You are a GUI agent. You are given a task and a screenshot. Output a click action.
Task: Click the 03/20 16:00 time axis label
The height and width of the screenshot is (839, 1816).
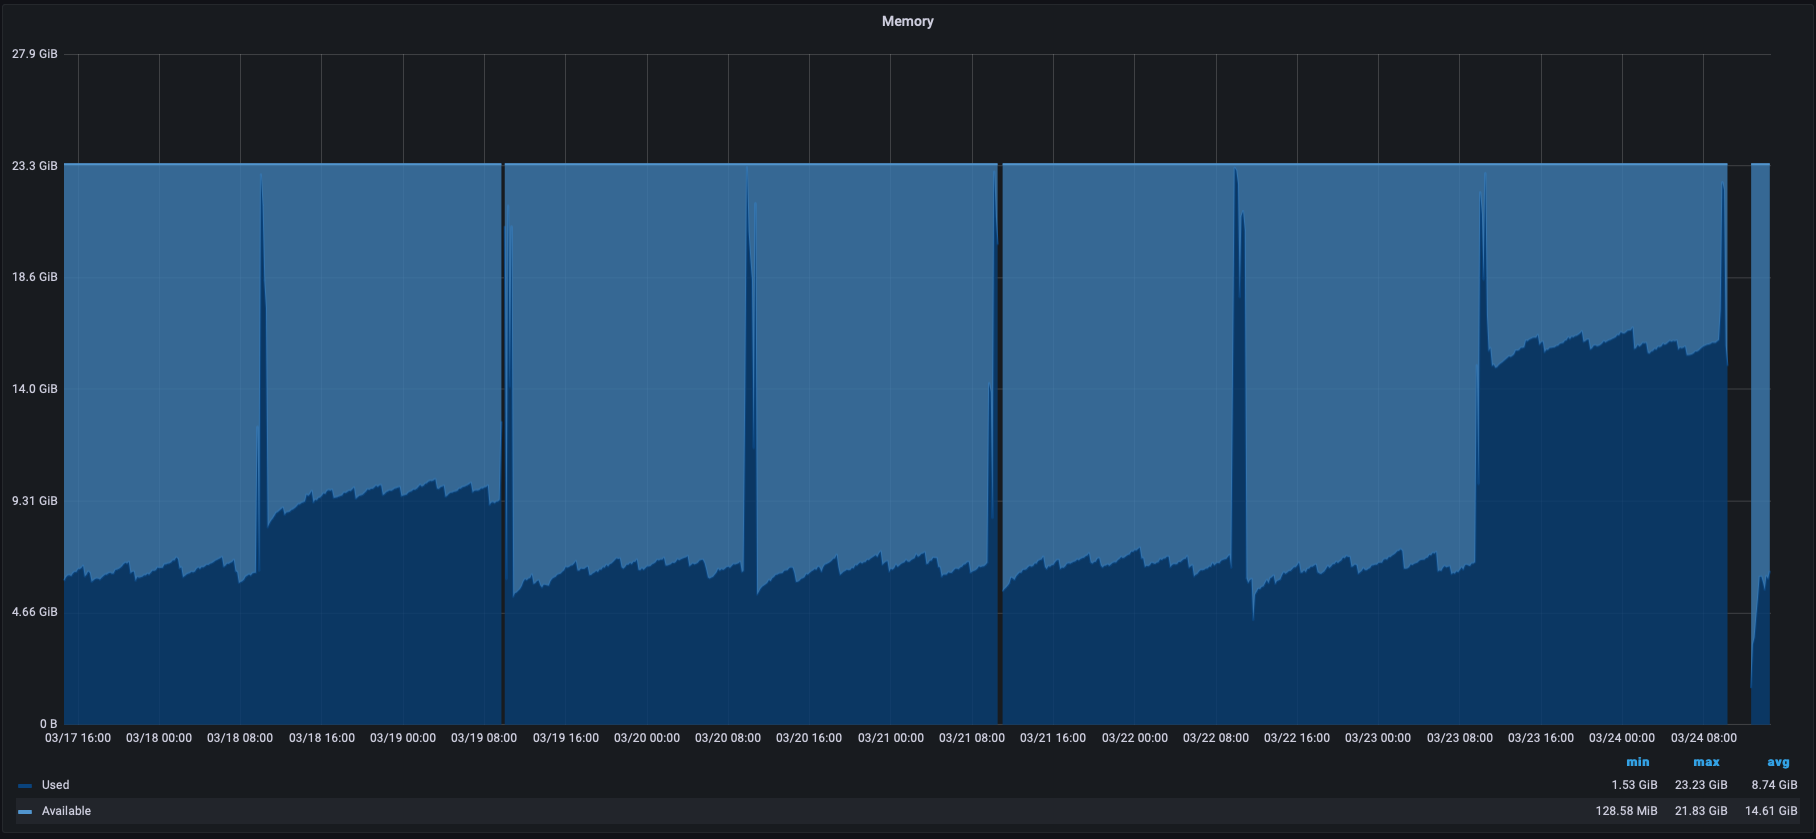click(809, 738)
